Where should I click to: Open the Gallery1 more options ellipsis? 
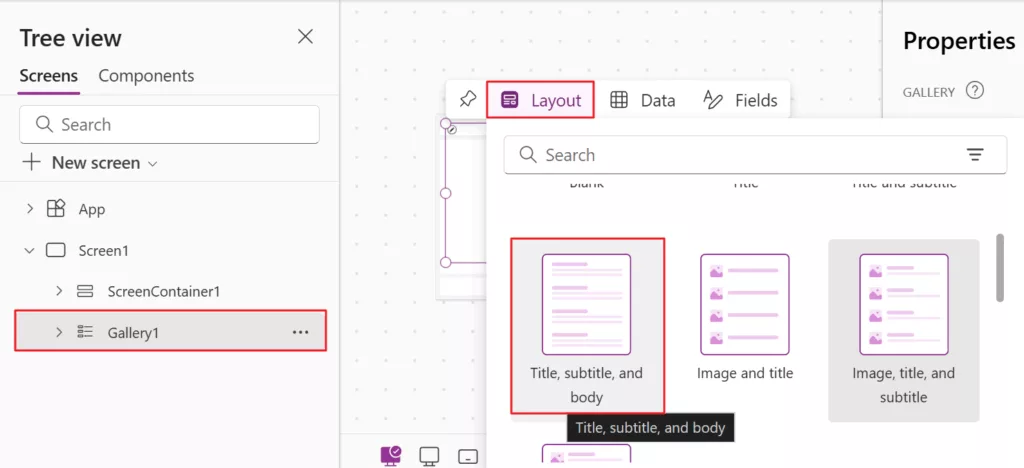pos(300,332)
